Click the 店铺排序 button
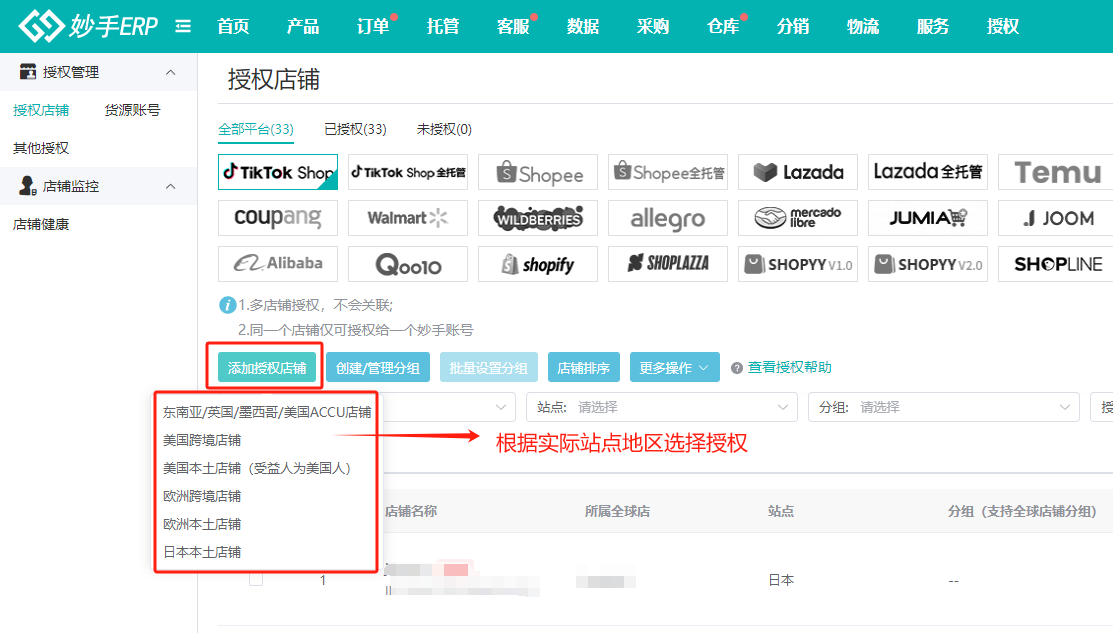1113x633 pixels. coord(583,368)
